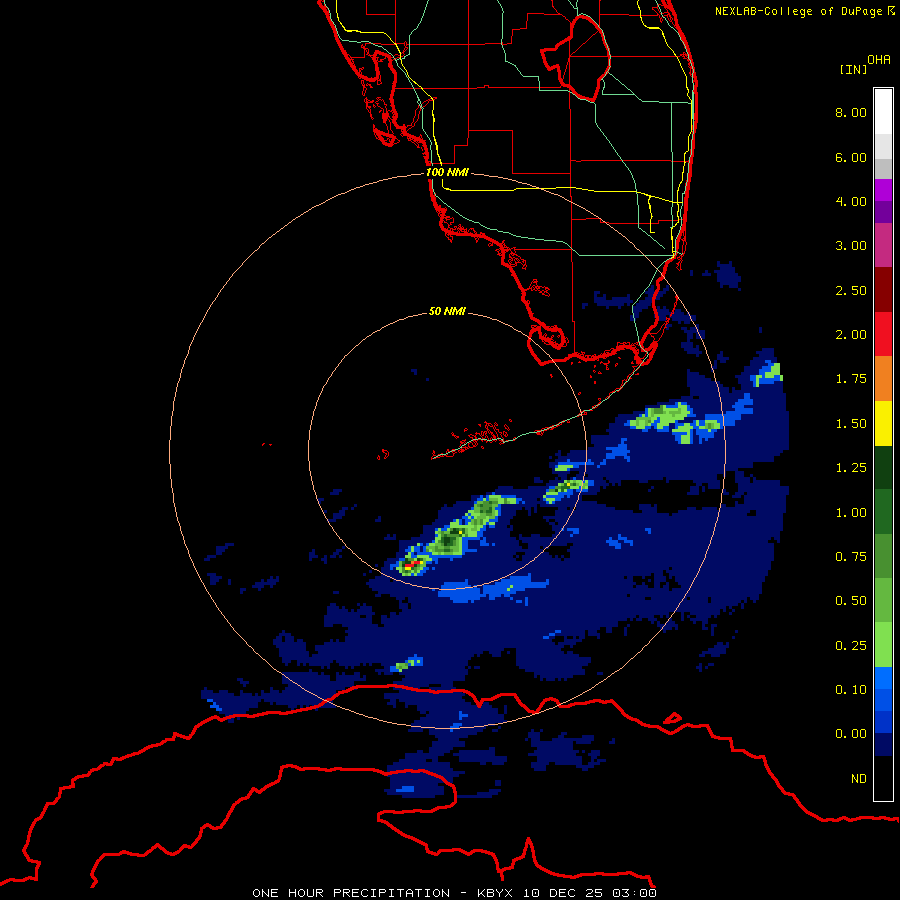Click the ONE HOUR PRECIPITATION KBYX caption
The image size is (900, 900).
[x=454, y=893]
